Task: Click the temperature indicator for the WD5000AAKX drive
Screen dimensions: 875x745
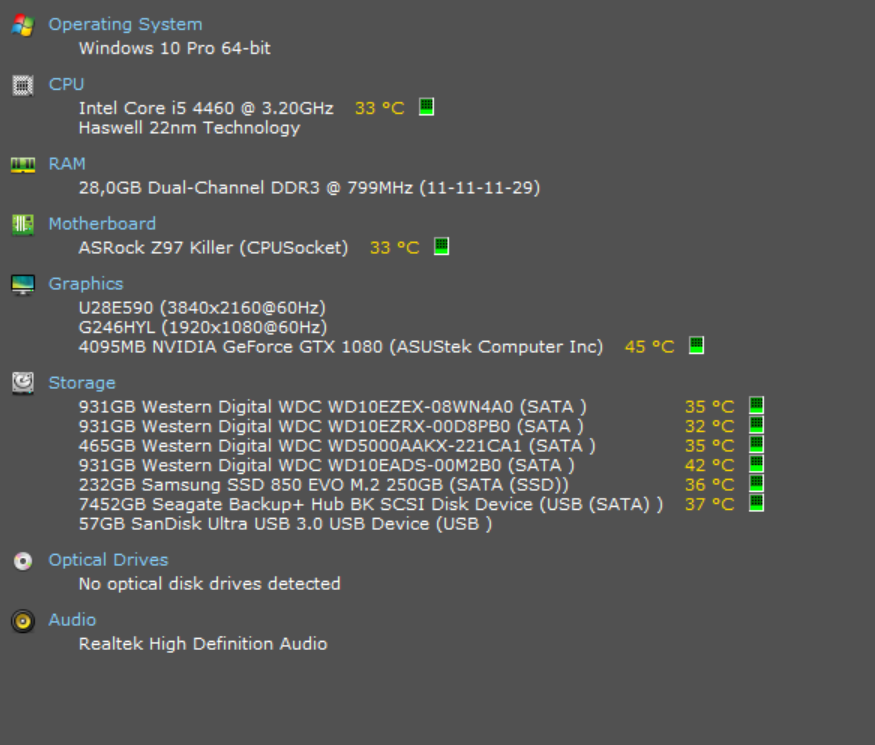Action: click(757, 444)
